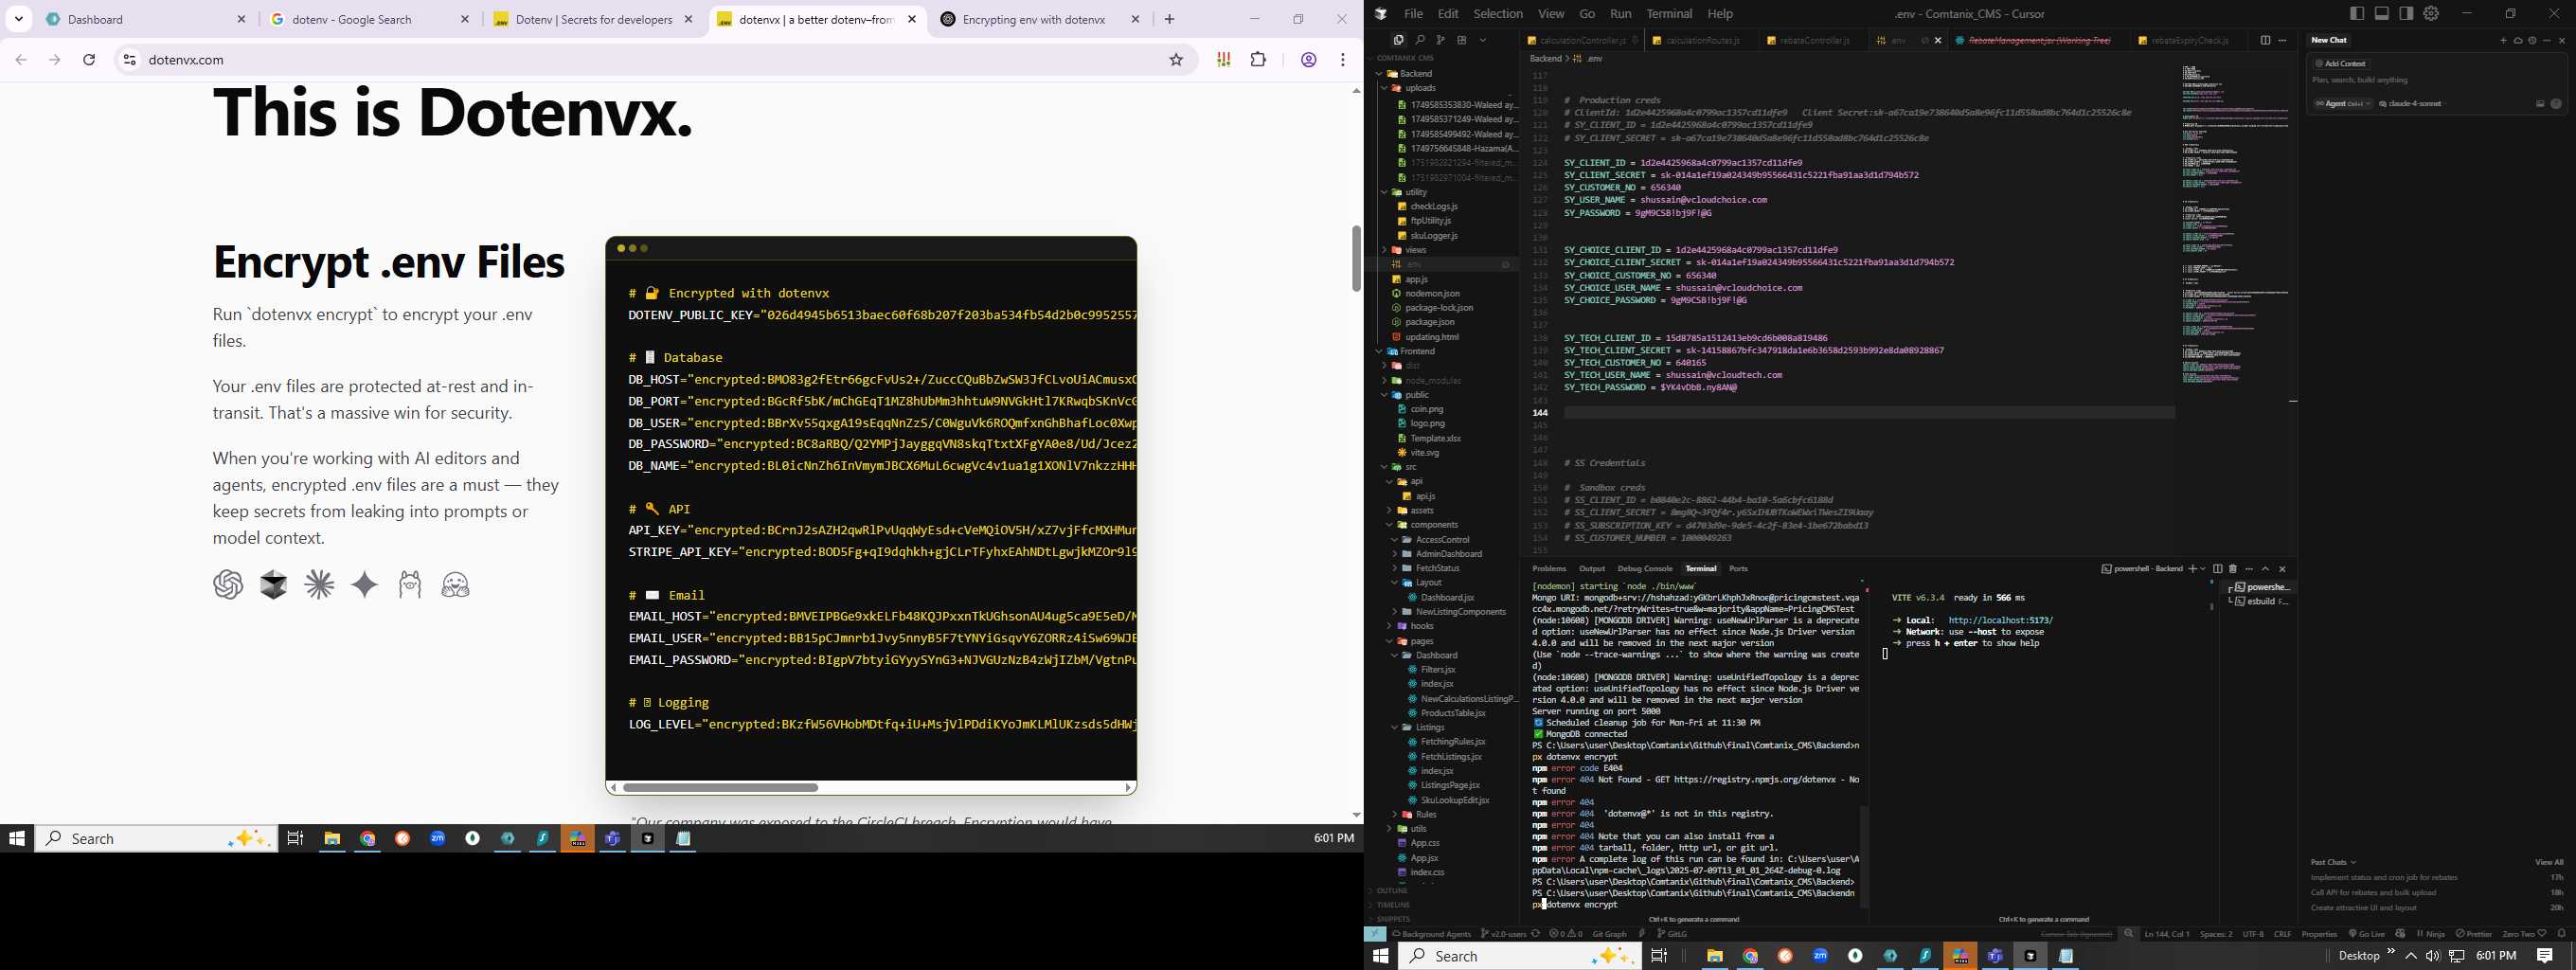Viewport: 2576px width, 970px height.
Task: Open Chrome extensions puzzle icon
Action: click(x=1258, y=60)
